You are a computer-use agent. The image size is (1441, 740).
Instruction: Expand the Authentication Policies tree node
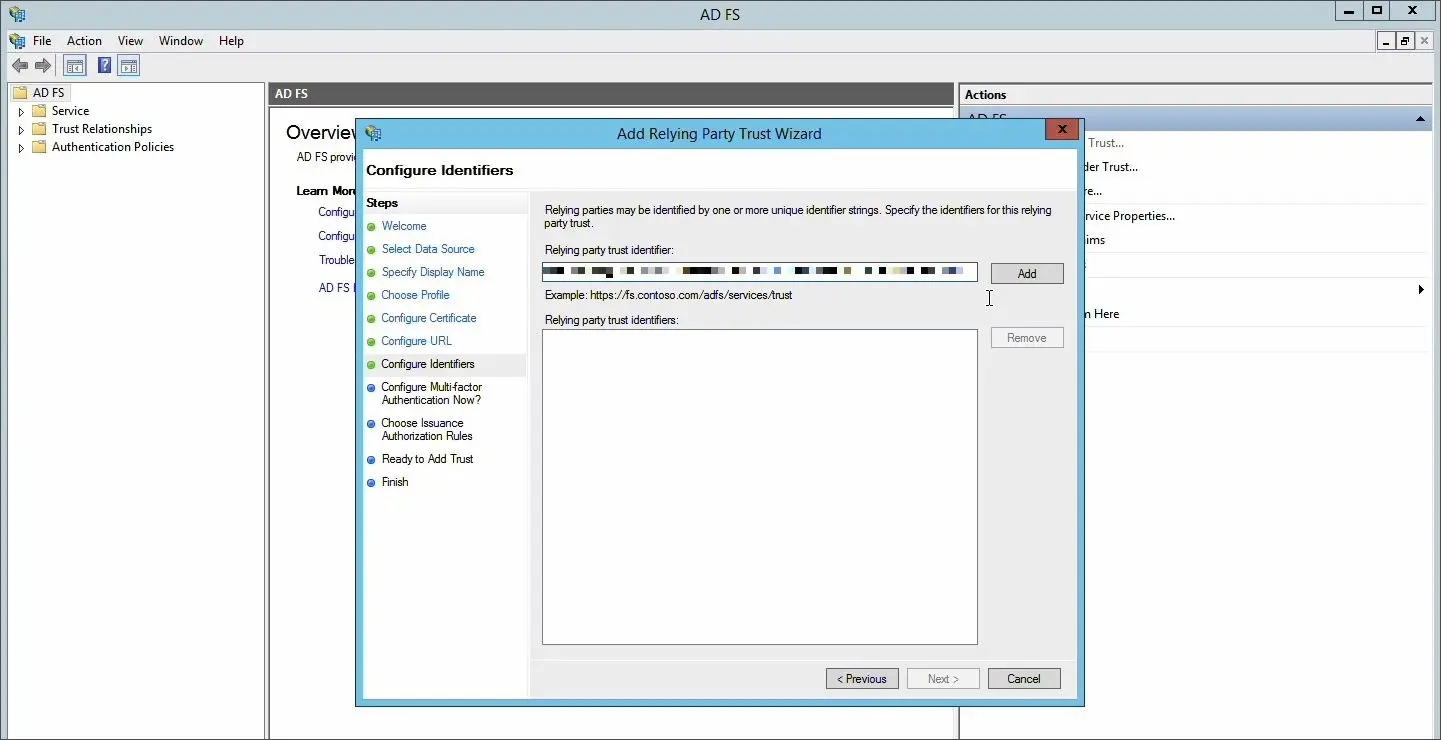point(21,148)
